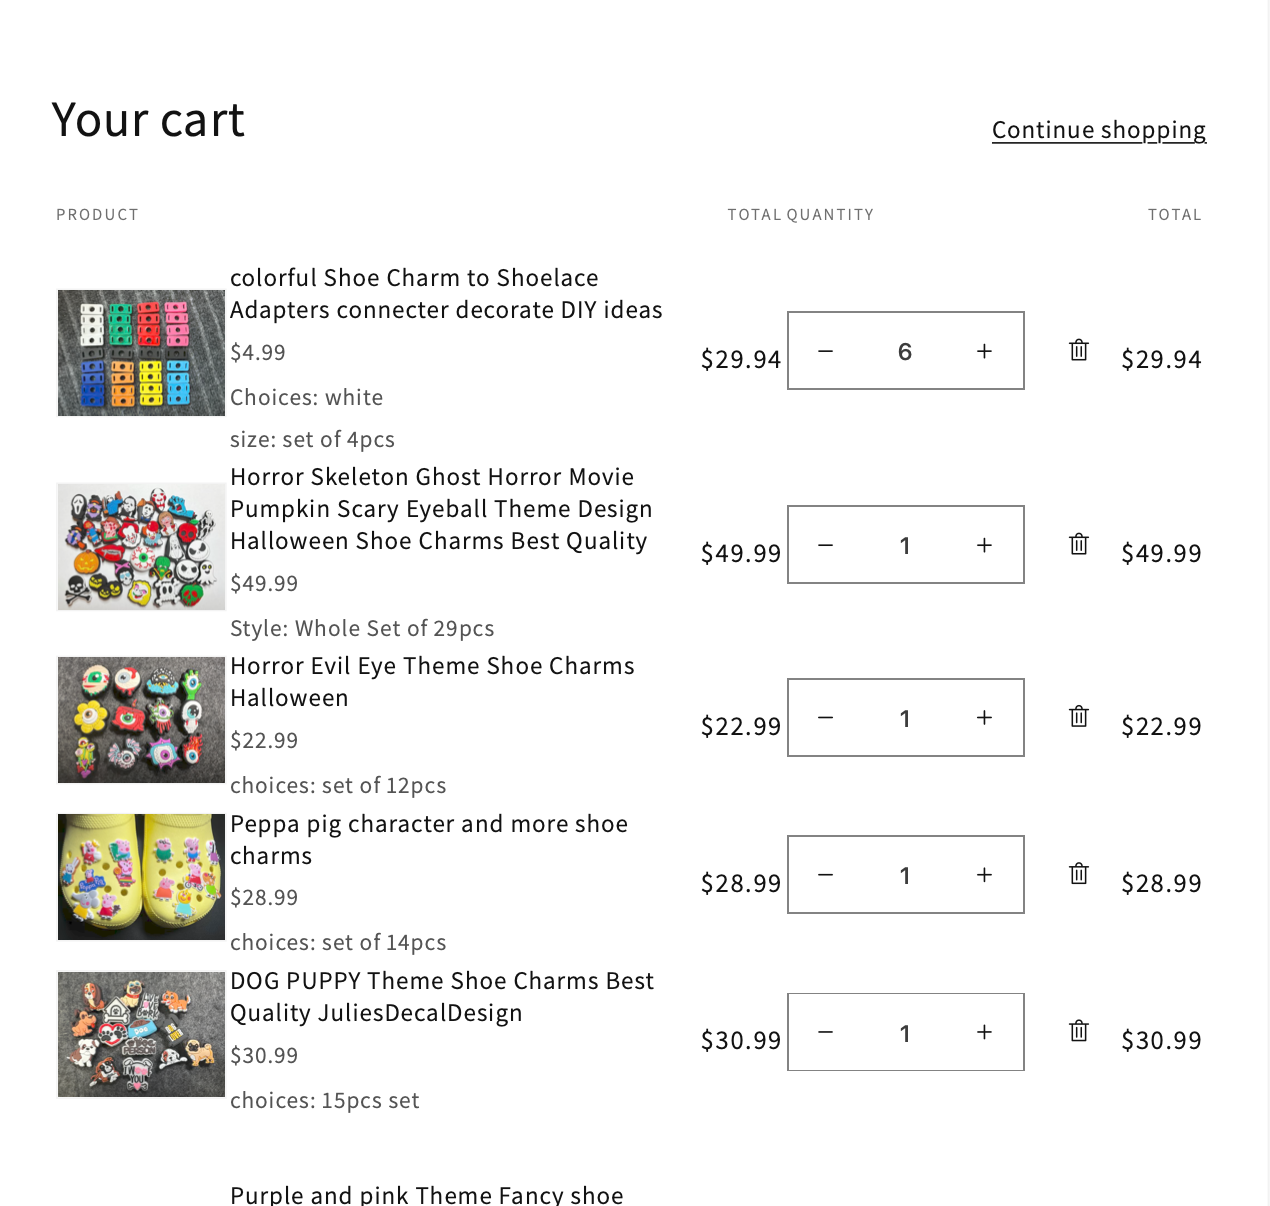Viewport: 1270px width, 1206px height.
Task: Increase DOG PUPPY Theme charms quantity
Action: pos(984,1033)
